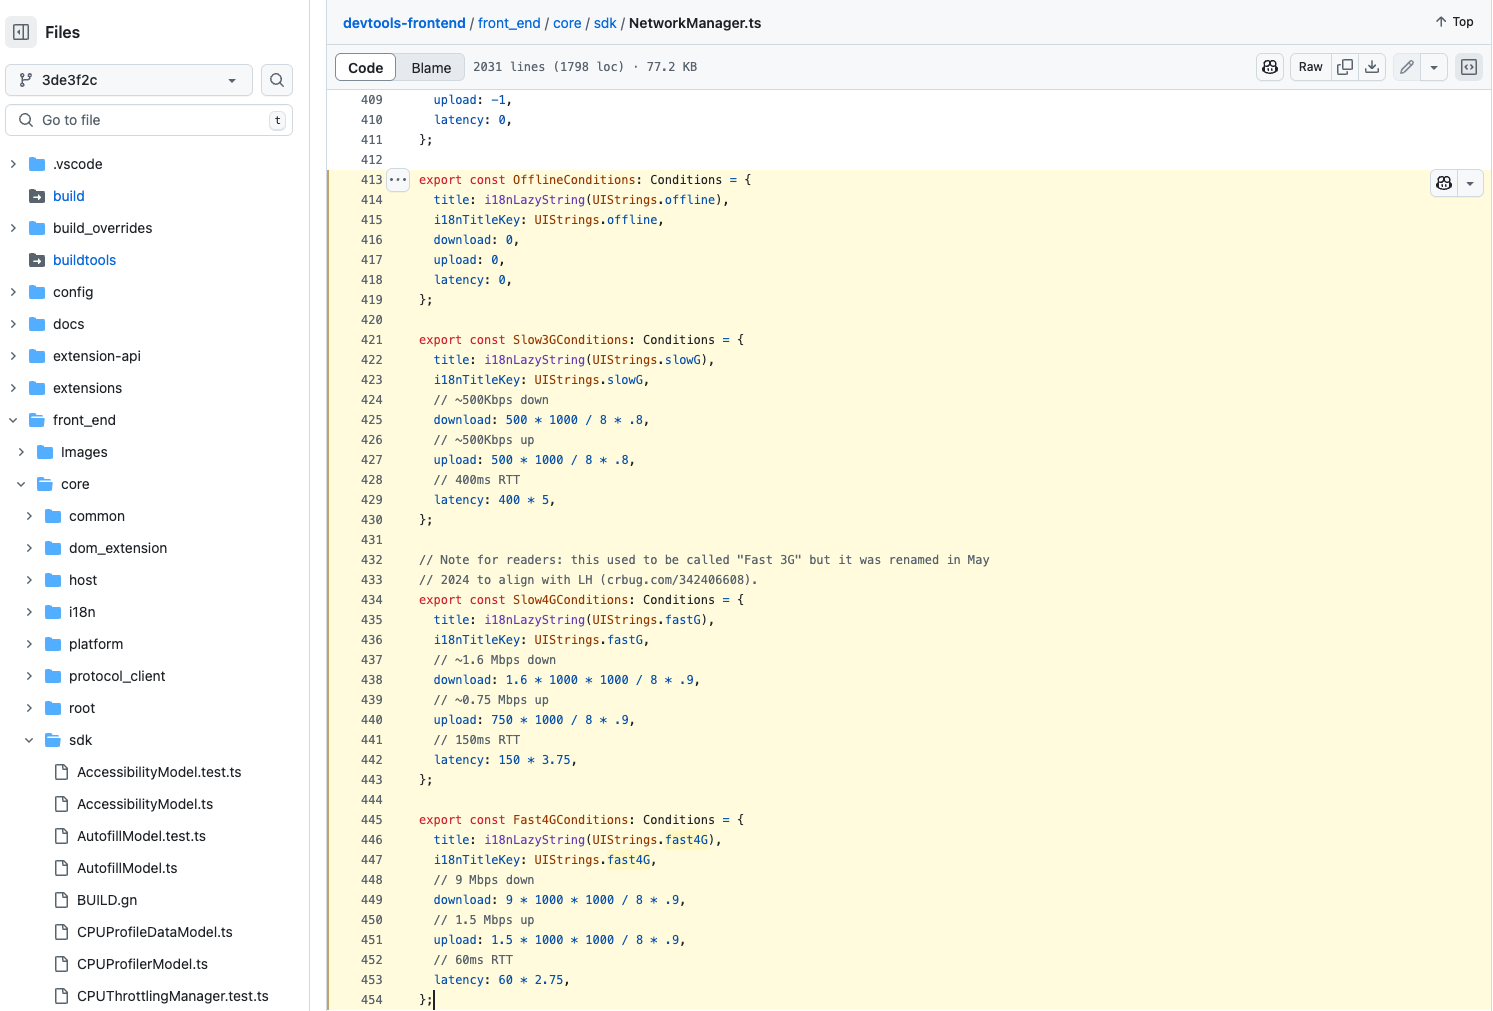
Task: Click the host folder icon
Action: tap(53, 580)
